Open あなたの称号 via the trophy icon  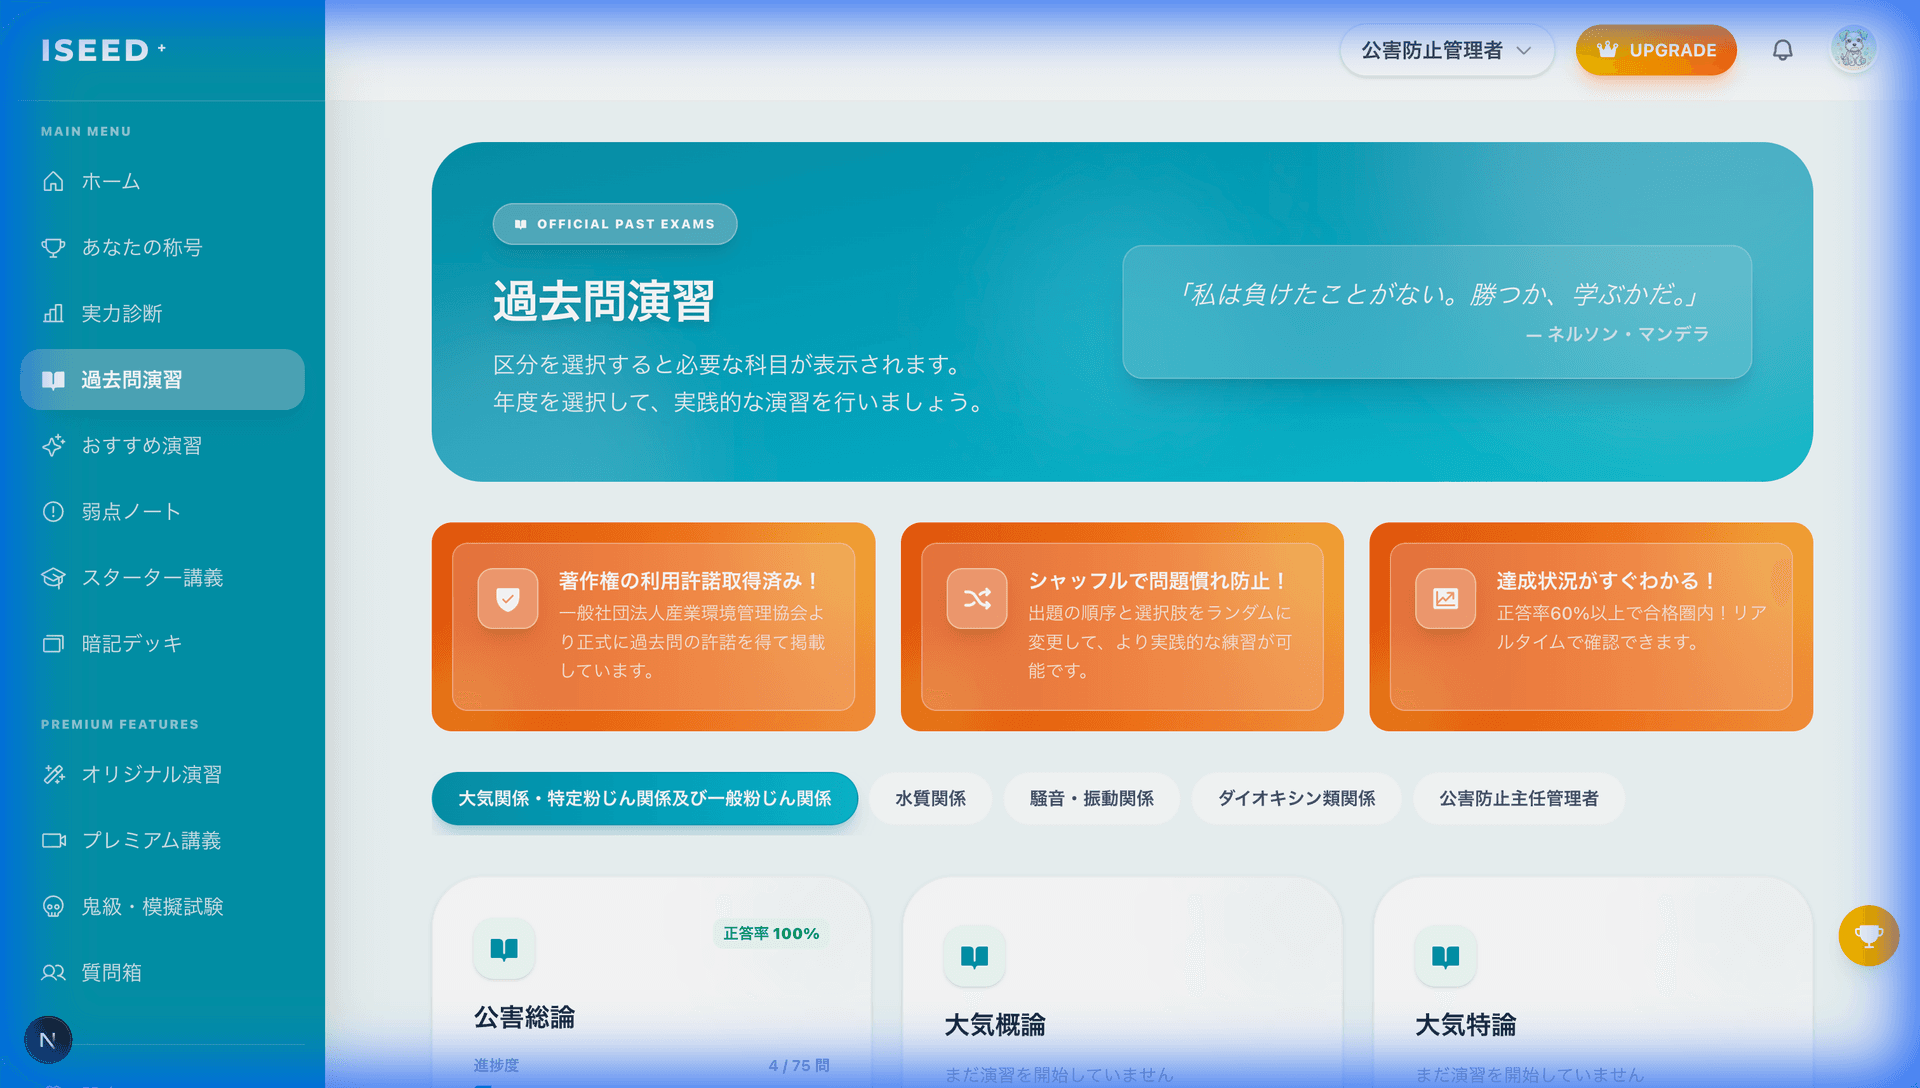pyautogui.click(x=53, y=247)
